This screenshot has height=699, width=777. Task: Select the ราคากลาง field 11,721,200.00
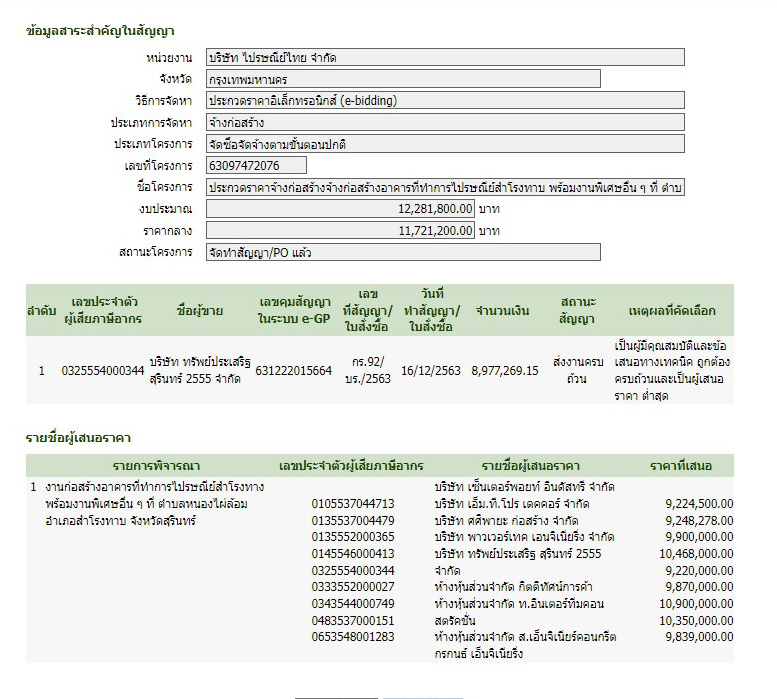340,231
